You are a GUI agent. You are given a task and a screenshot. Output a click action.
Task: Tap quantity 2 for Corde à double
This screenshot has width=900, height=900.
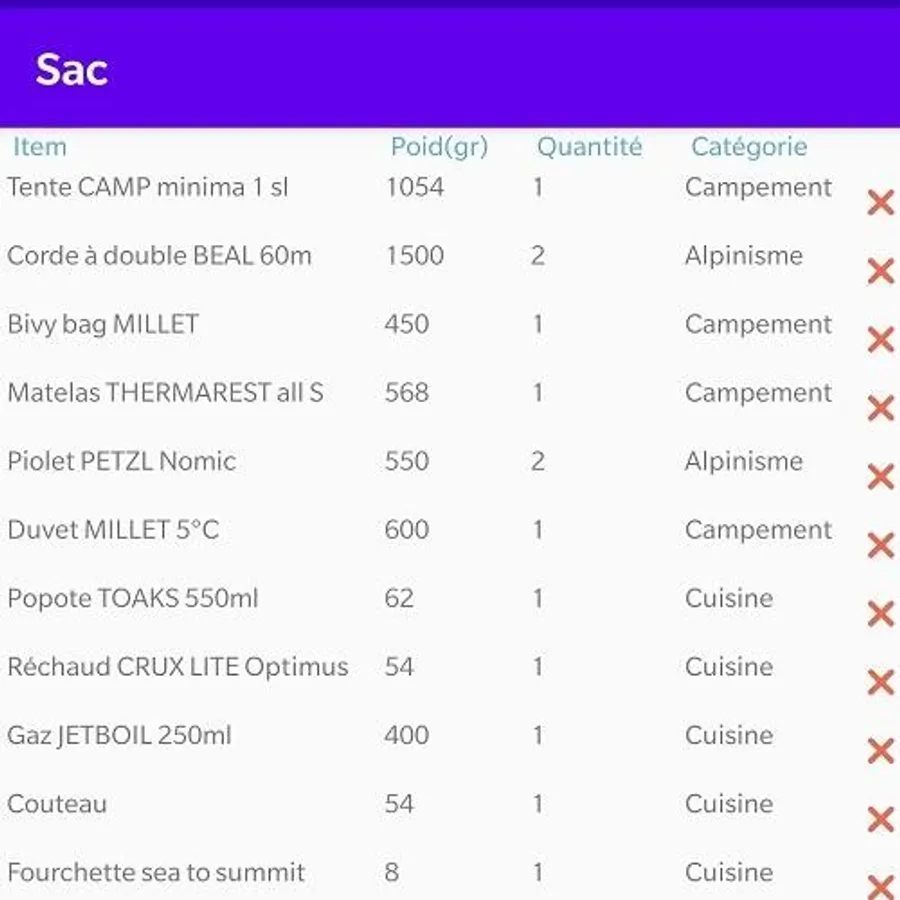tap(538, 256)
